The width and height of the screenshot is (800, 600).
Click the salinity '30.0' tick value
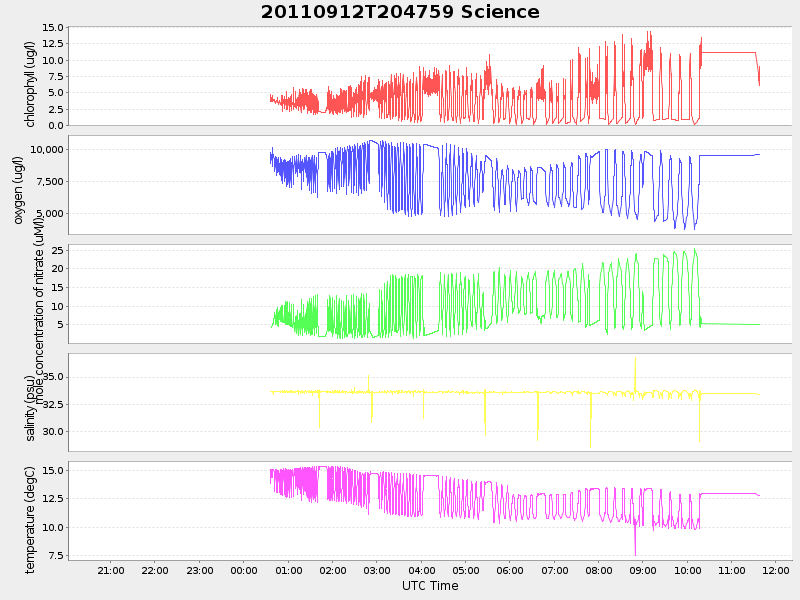click(x=53, y=432)
